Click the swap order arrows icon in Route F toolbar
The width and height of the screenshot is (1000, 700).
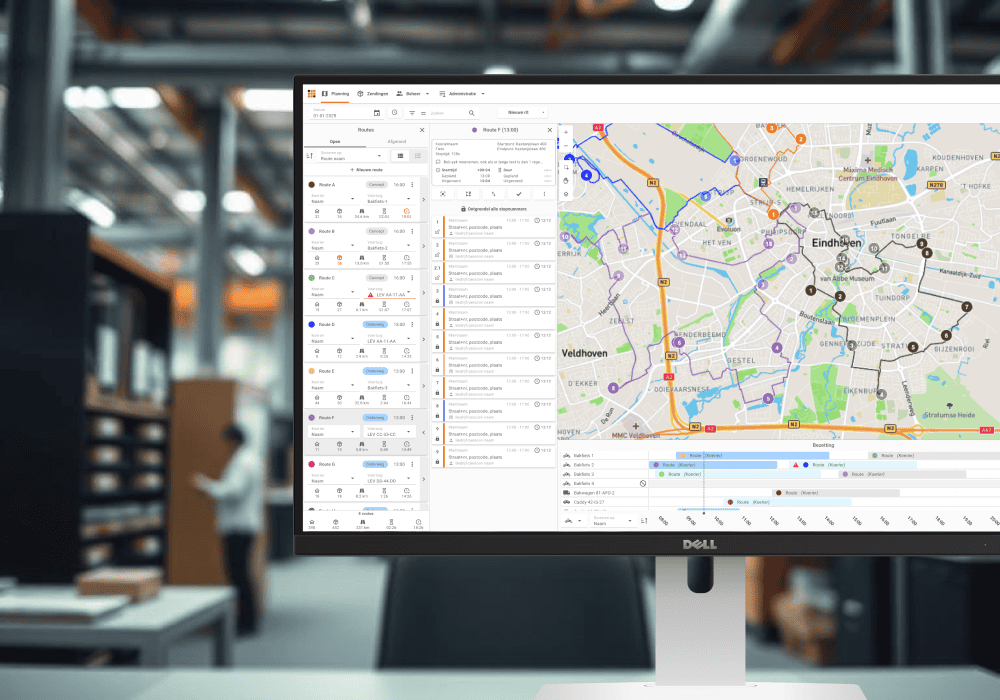tap(493, 194)
